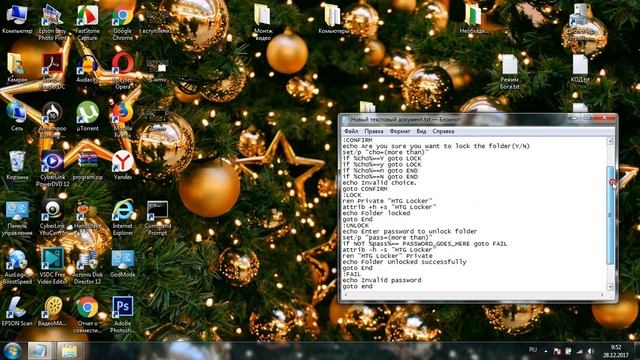Open Acrobat Reader DC shortcut
This screenshot has height=360, width=640.
tap(52, 71)
